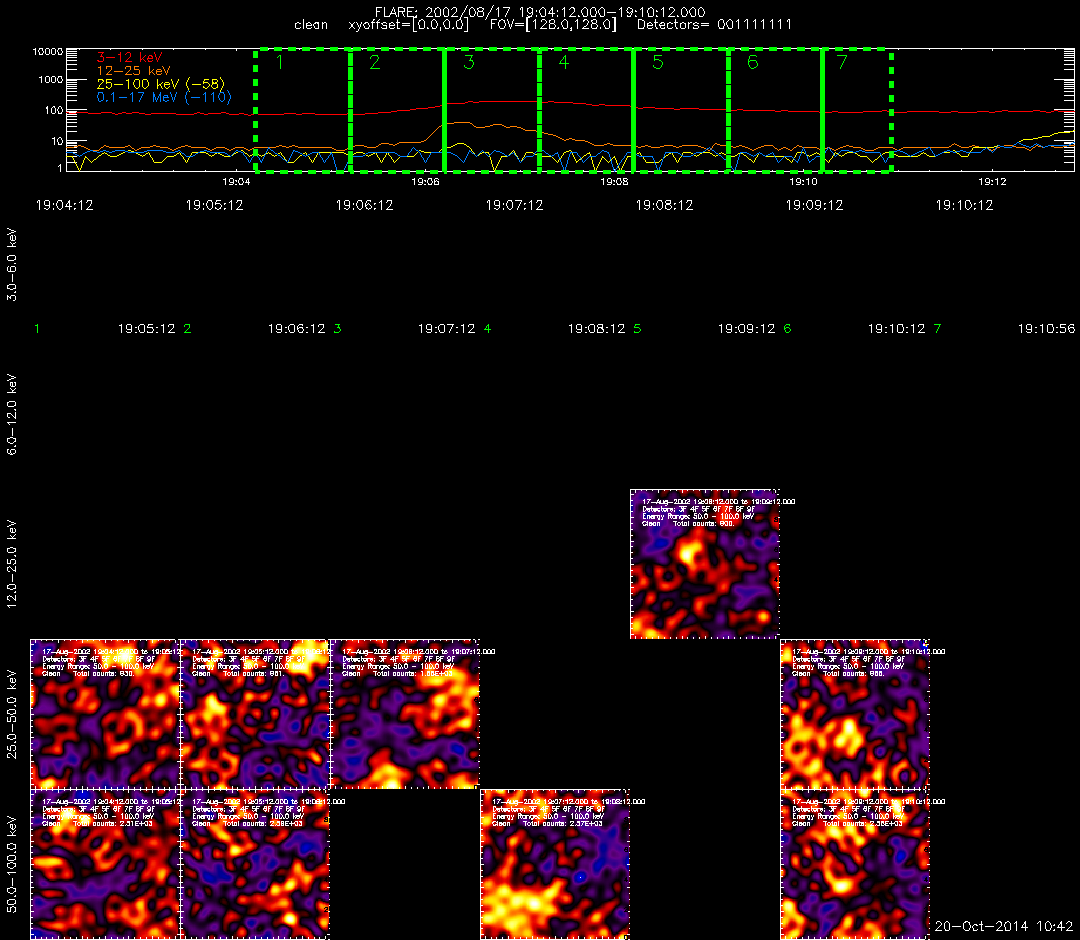Screen dimensions: 1080x940
Task: Open the 12.0-25.0 keV image for interval 5
Action: [705, 564]
